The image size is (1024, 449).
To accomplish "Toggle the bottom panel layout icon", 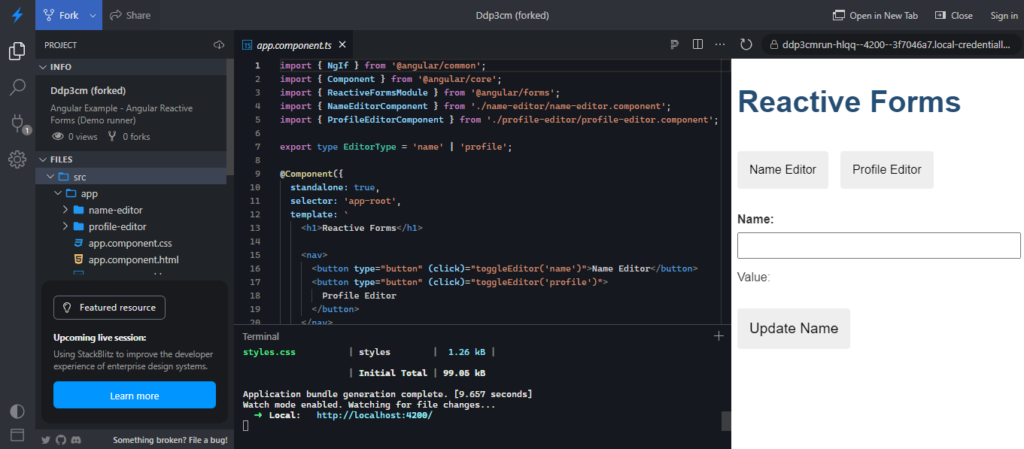I will click(x=17, y=434).
